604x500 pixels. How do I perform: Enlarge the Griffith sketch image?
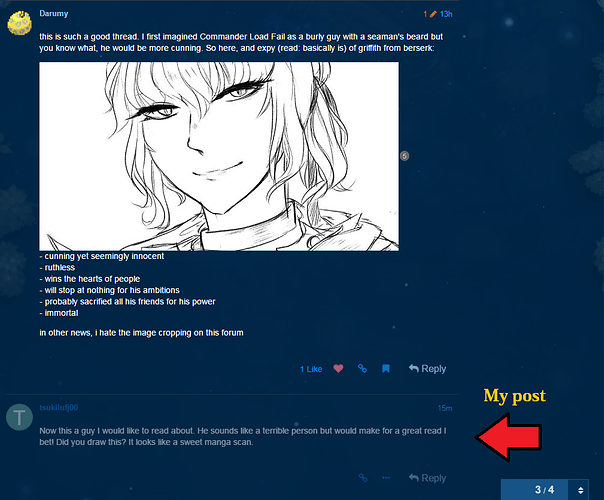pos(219,156)
